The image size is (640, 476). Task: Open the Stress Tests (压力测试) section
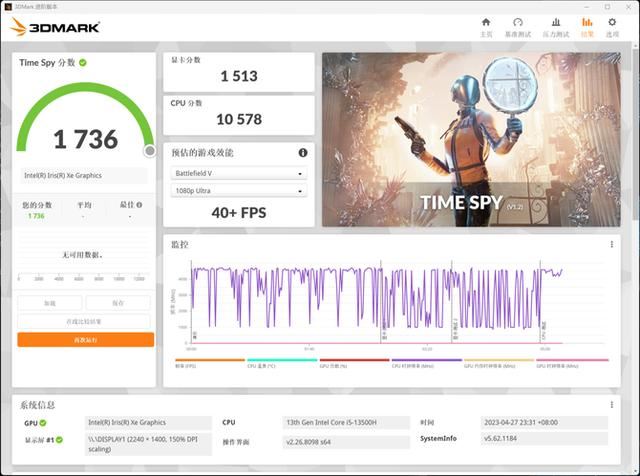555,27
